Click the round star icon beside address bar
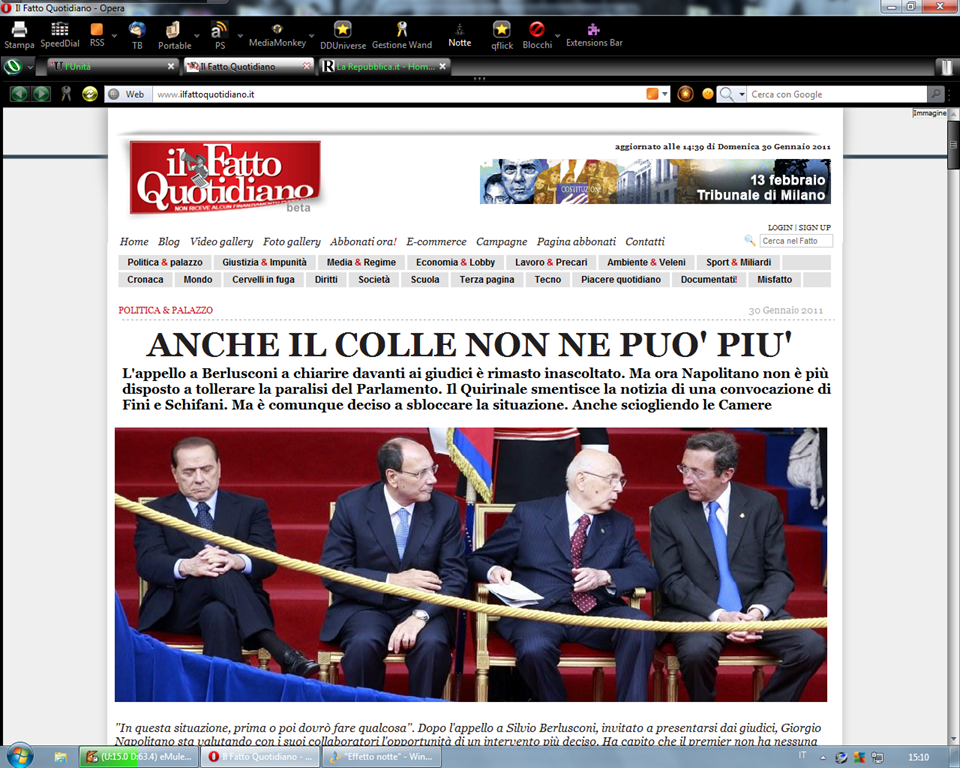Viewport: 960px width, 768px height. tap(685, 94)
